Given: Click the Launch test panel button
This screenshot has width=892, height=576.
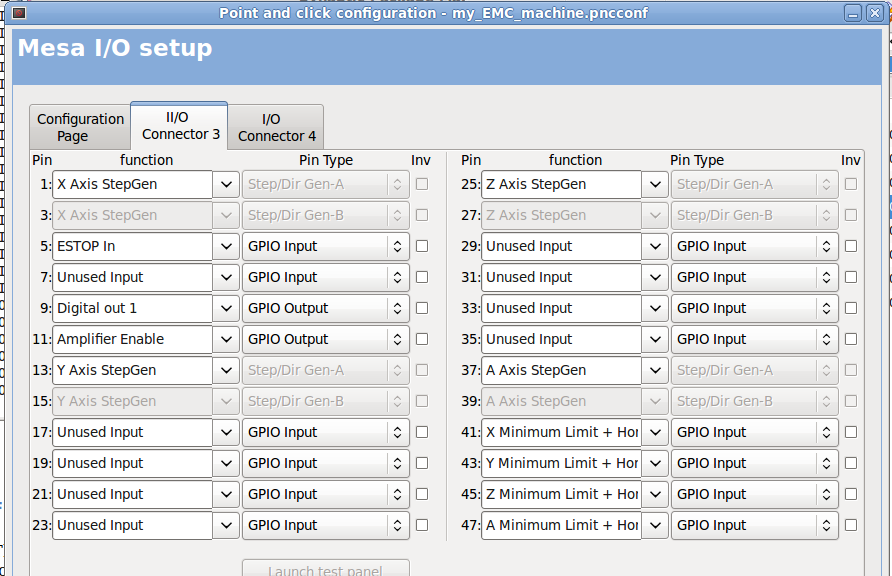Looking at the screenshot, I should pos(326,569).
